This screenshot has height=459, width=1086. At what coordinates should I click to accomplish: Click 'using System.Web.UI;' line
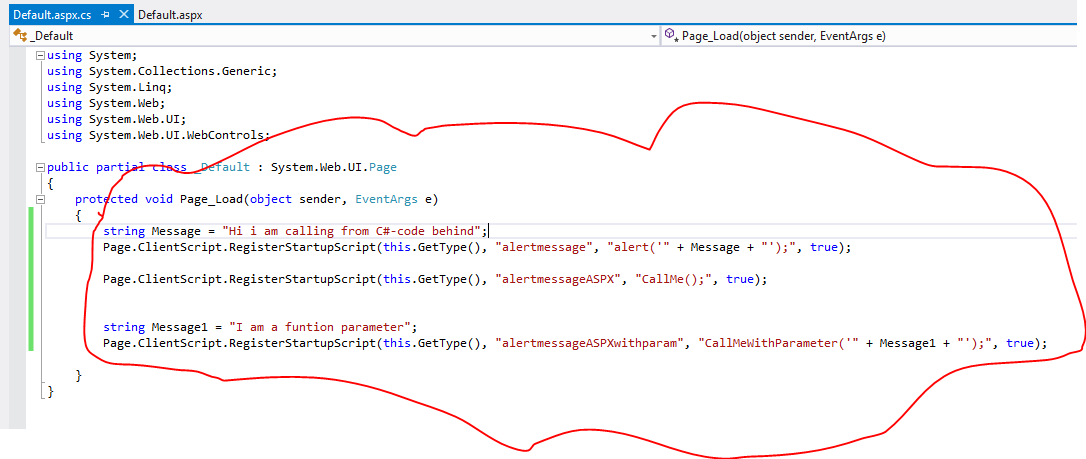click(116, 119)
